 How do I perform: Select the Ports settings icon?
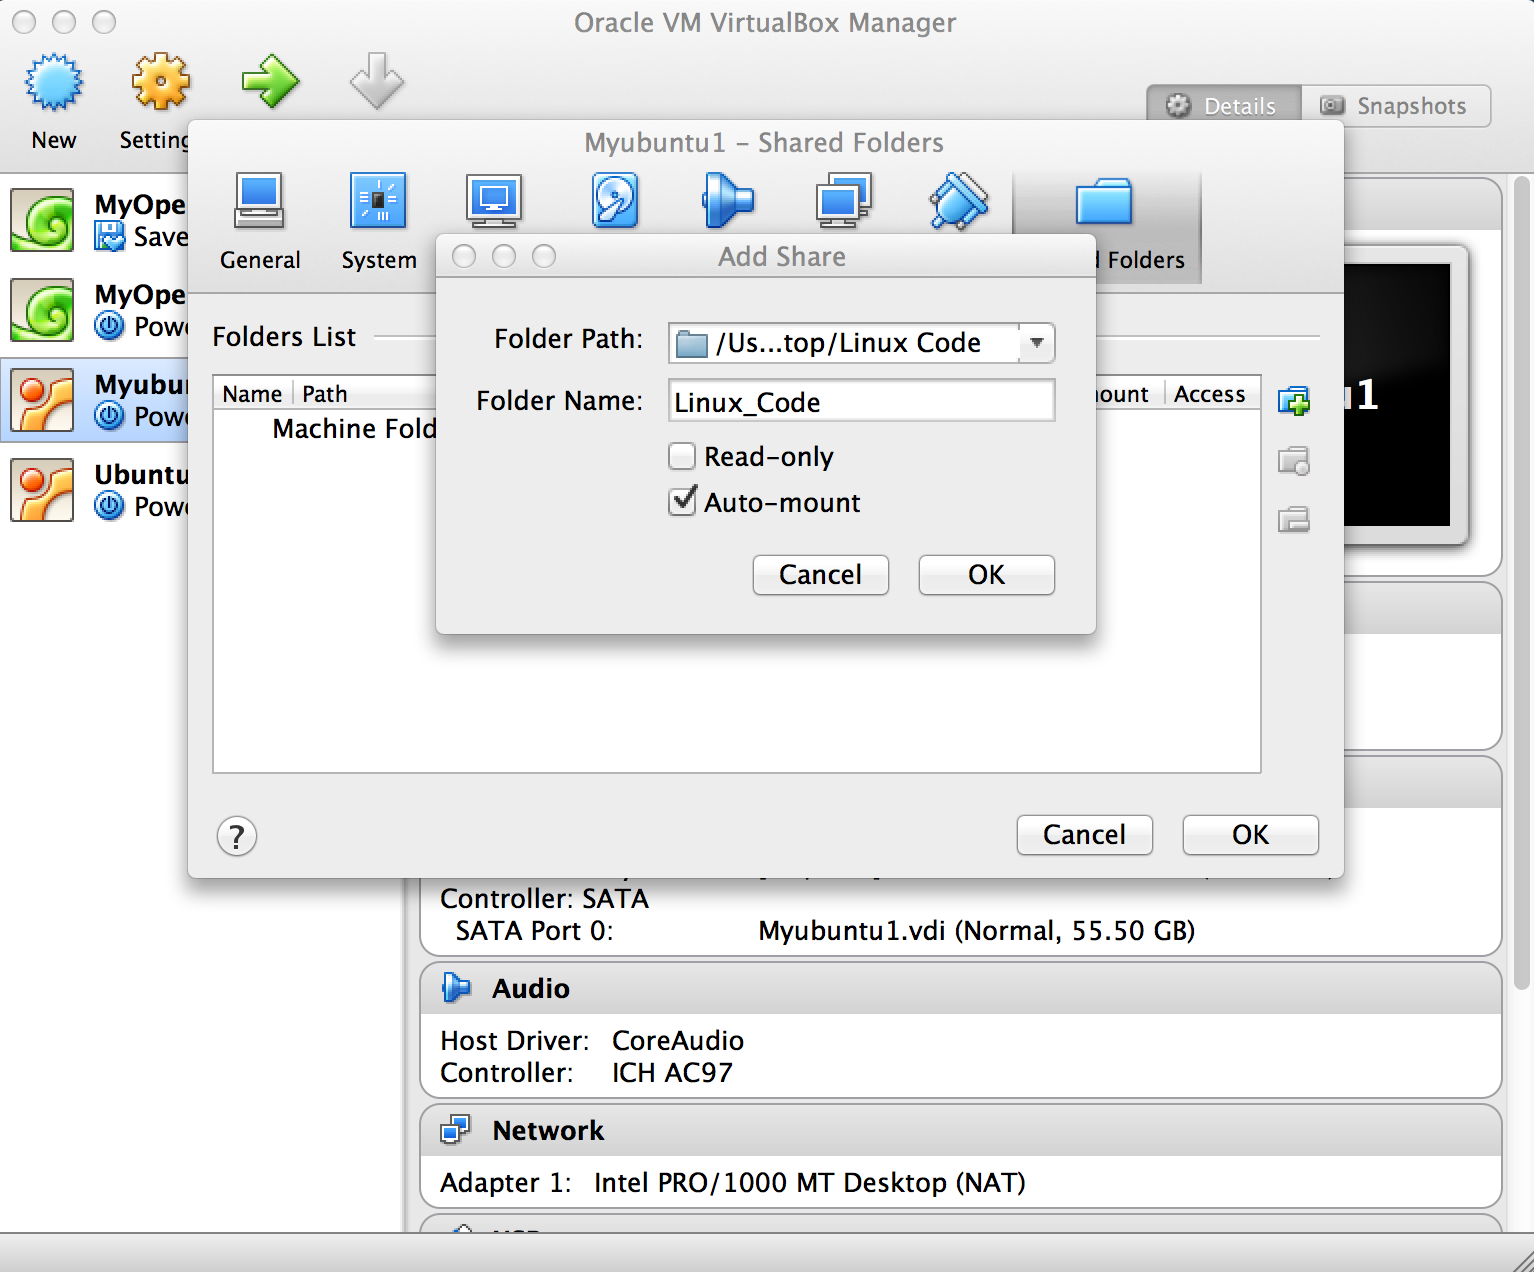[x=957, y=200]
